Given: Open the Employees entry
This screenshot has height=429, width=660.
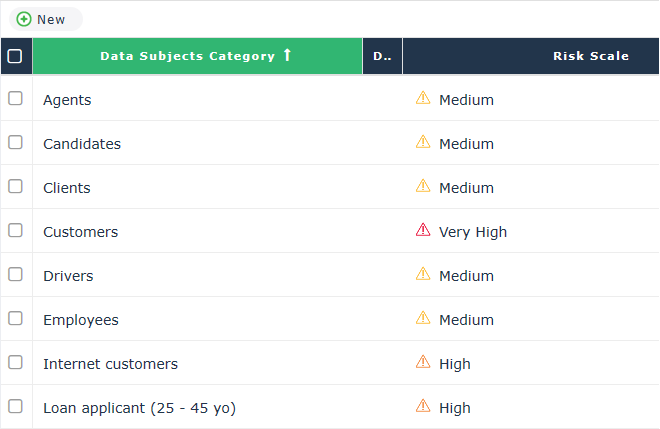Looking at the screenshot, I should [x=81, y=320].
